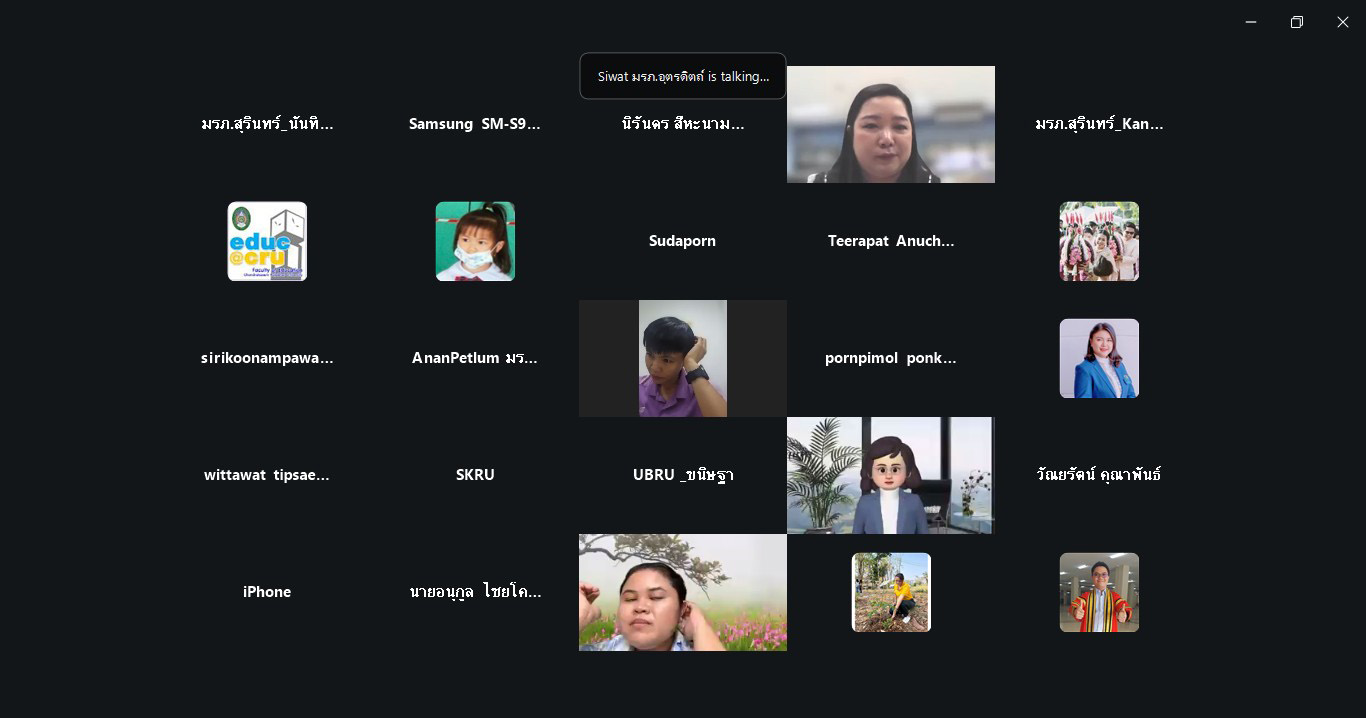Select the woman in blue blazer avatar
The width and height of the screenshot is (1366, 718).
point(1099,358)
